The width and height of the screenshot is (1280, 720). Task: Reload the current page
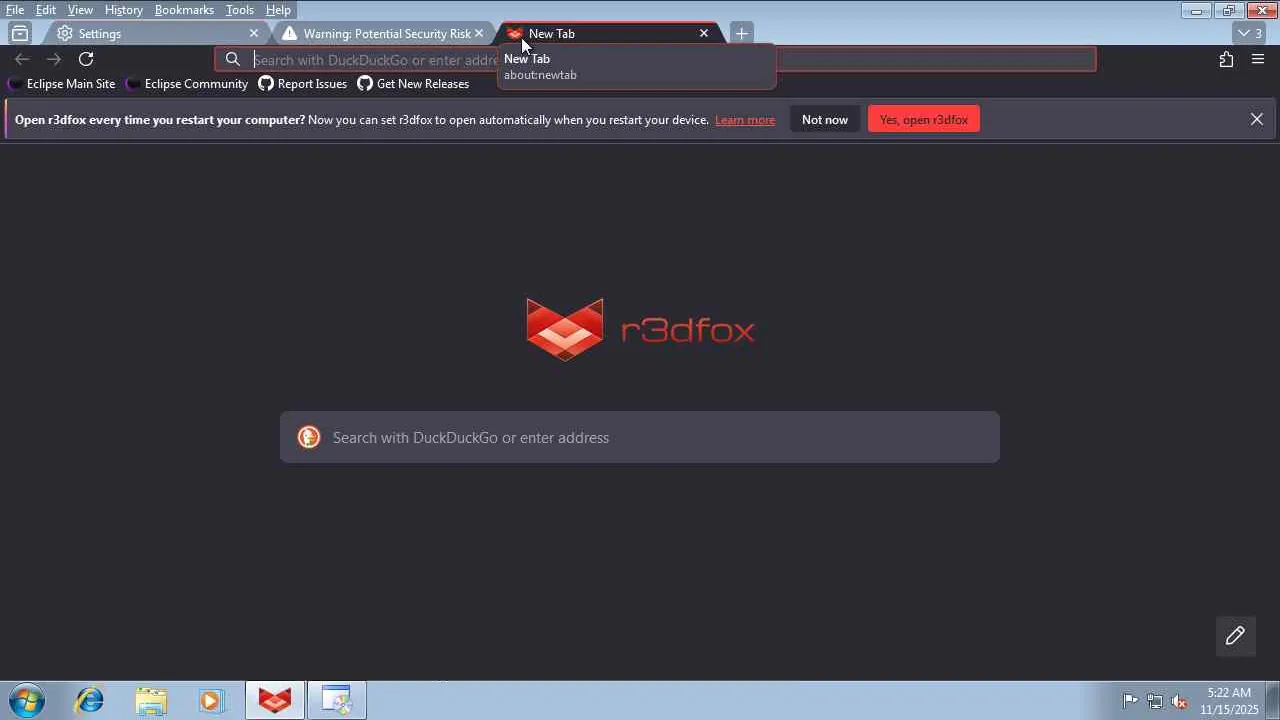86,59
